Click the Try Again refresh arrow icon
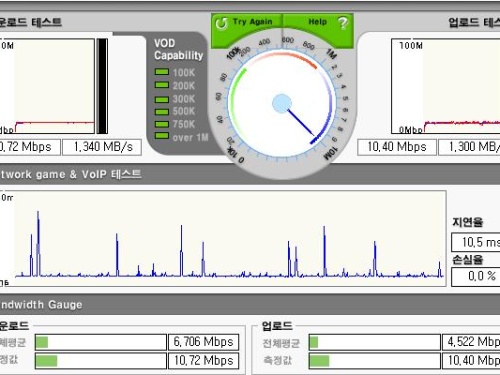 [221, 23]
